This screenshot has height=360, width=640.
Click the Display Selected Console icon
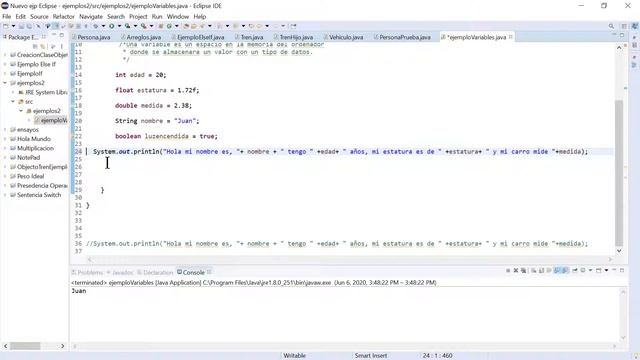click(x=583, y=270)
